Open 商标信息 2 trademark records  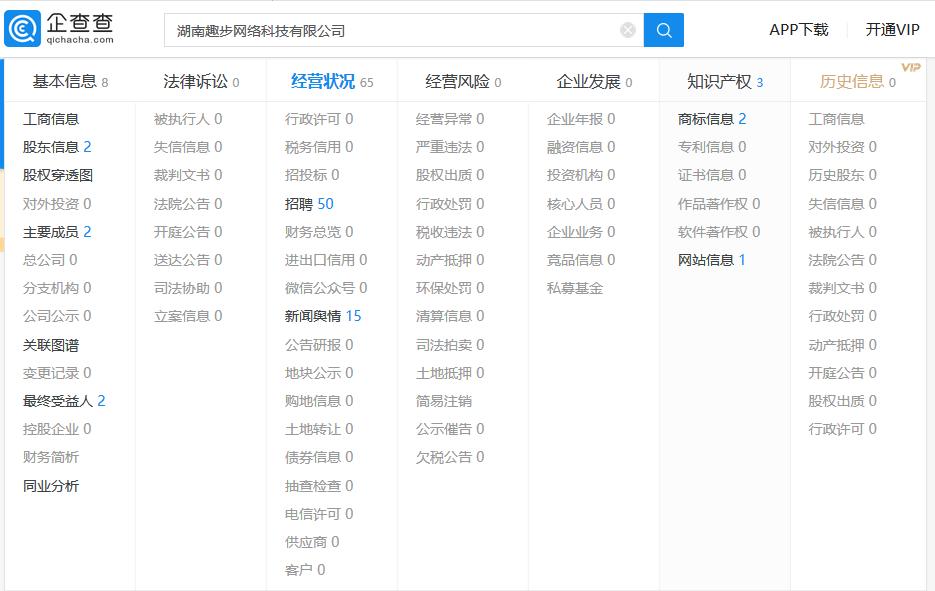coord(711,118)
